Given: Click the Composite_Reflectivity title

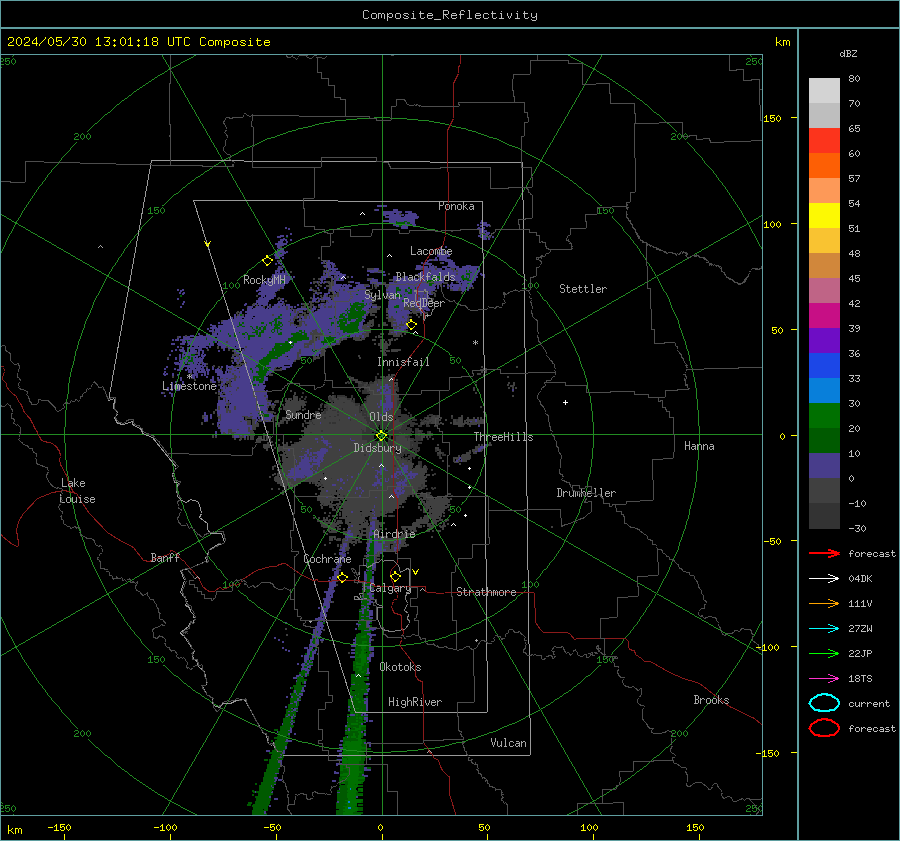Looking at the screenshot, I should click(x=450, y=15).
